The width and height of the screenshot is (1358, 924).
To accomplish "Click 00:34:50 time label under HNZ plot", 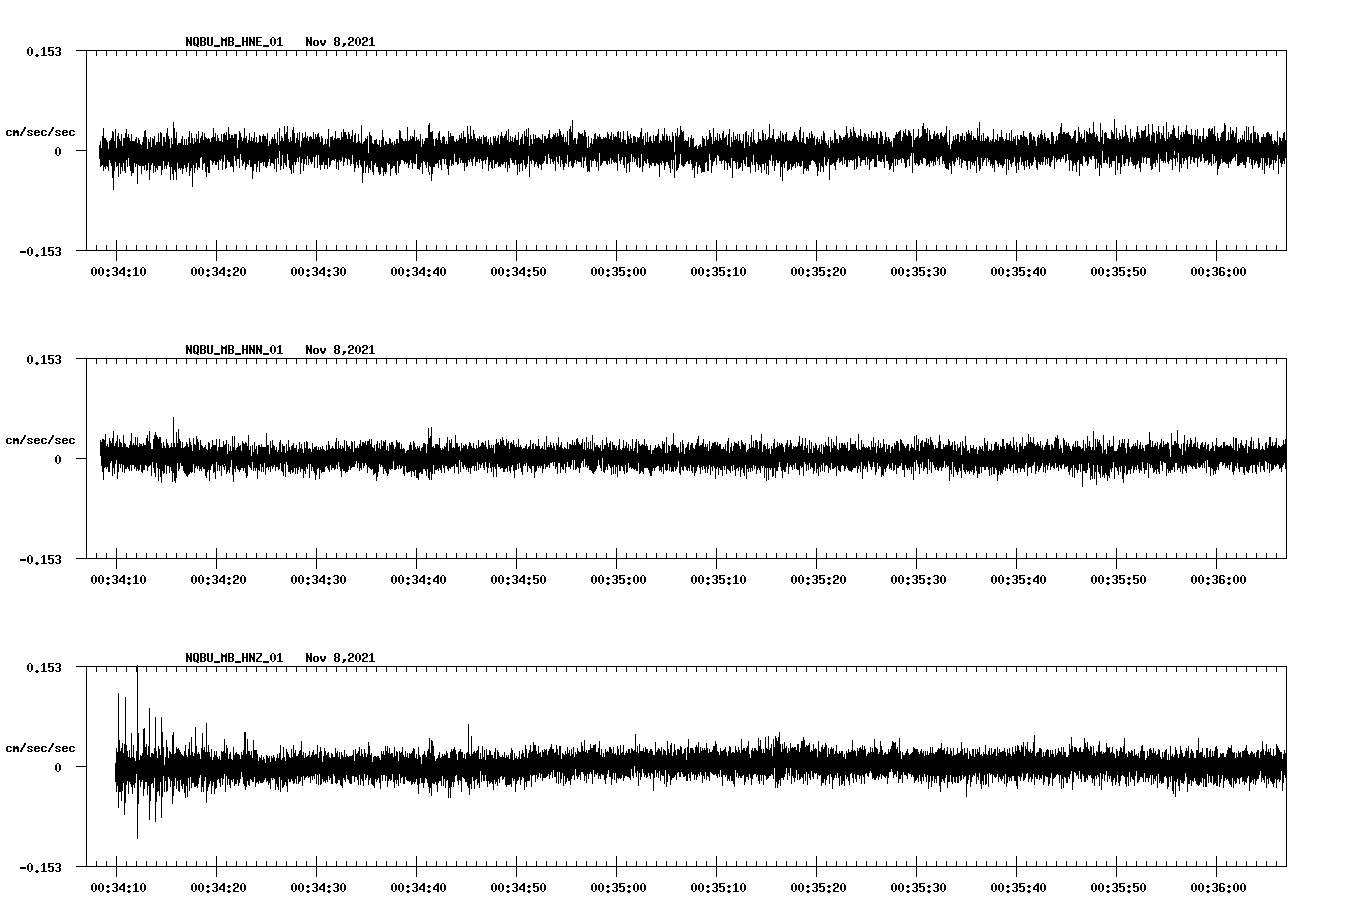I will click(x=518, y=888).
